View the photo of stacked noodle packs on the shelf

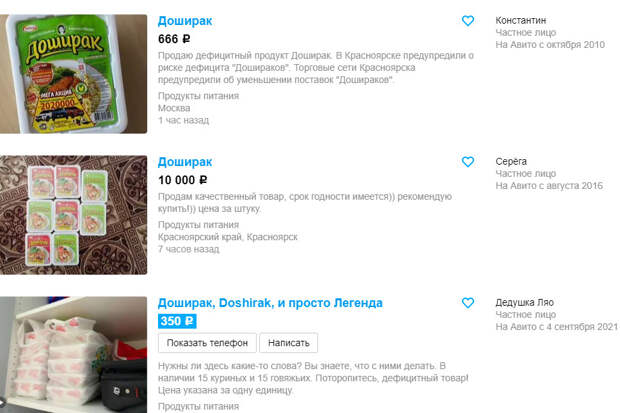pos(74,355)
